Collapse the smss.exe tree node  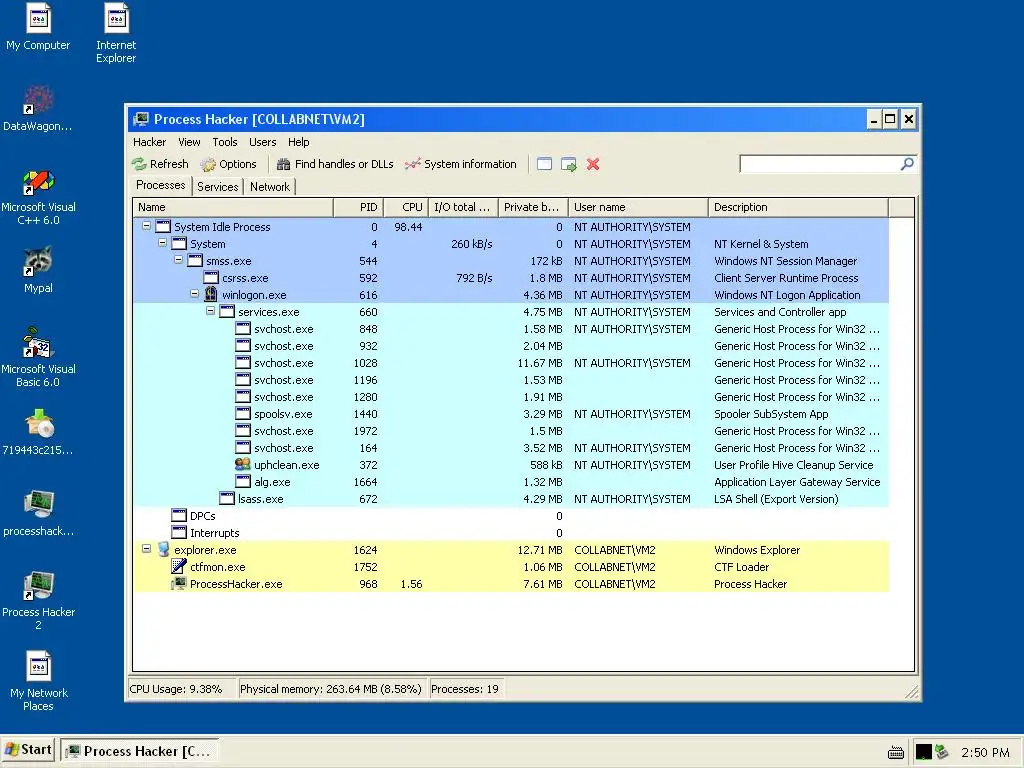pos(178,260)
